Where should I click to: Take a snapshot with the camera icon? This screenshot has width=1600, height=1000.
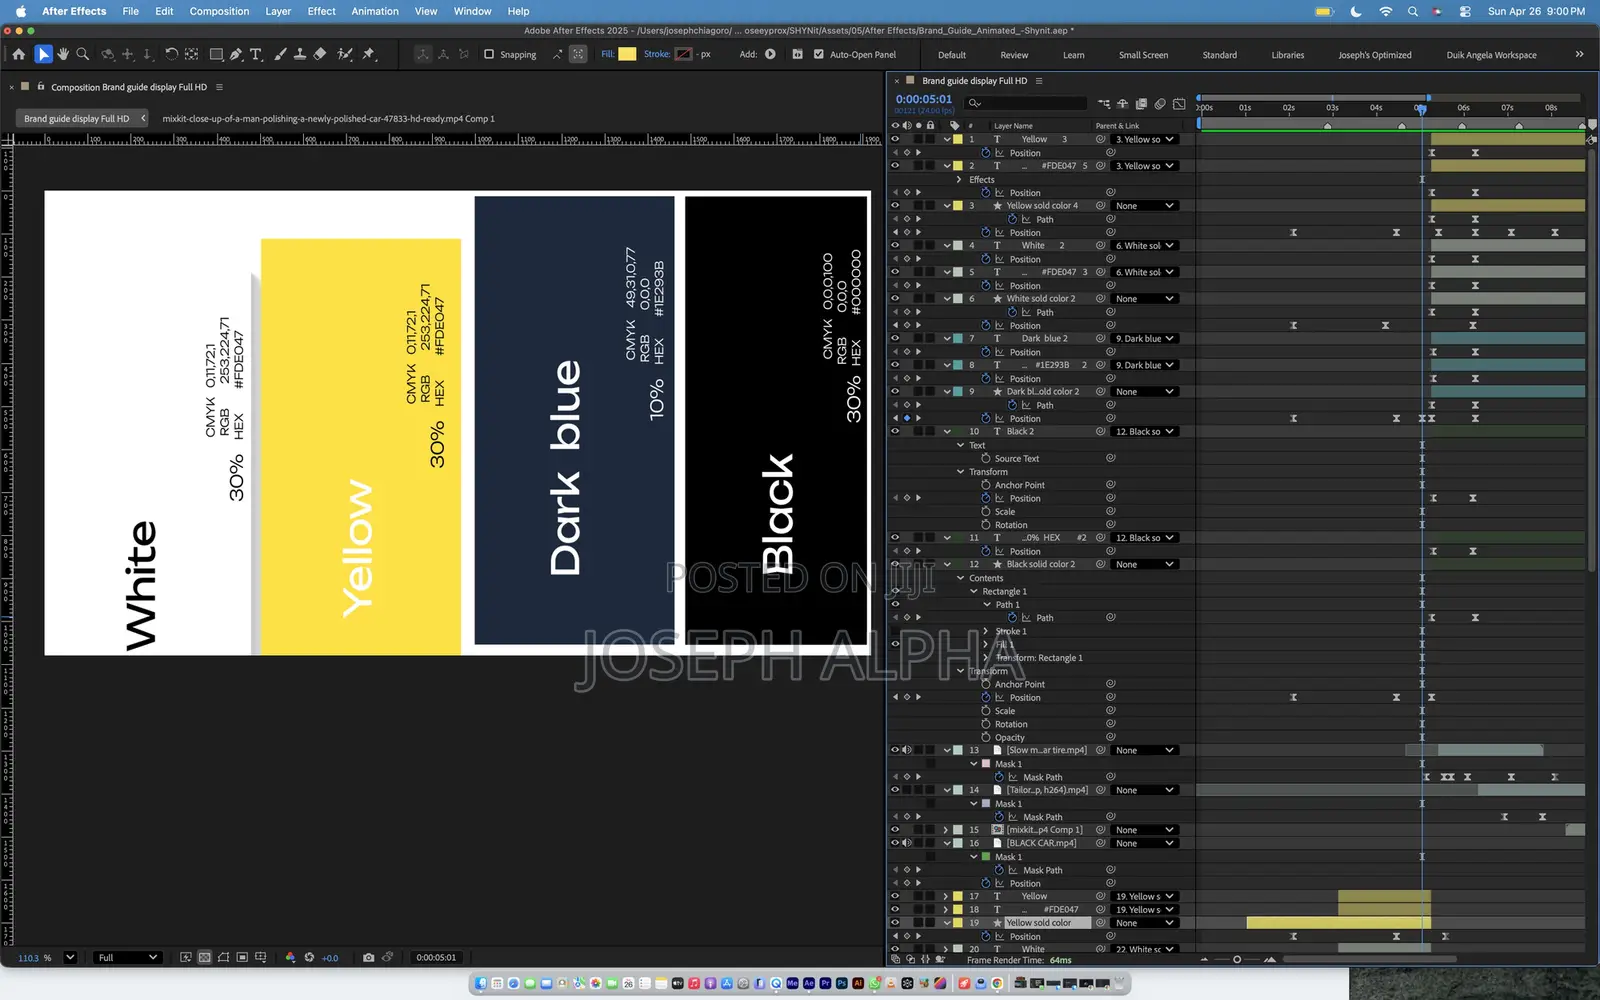click(368, 957)
